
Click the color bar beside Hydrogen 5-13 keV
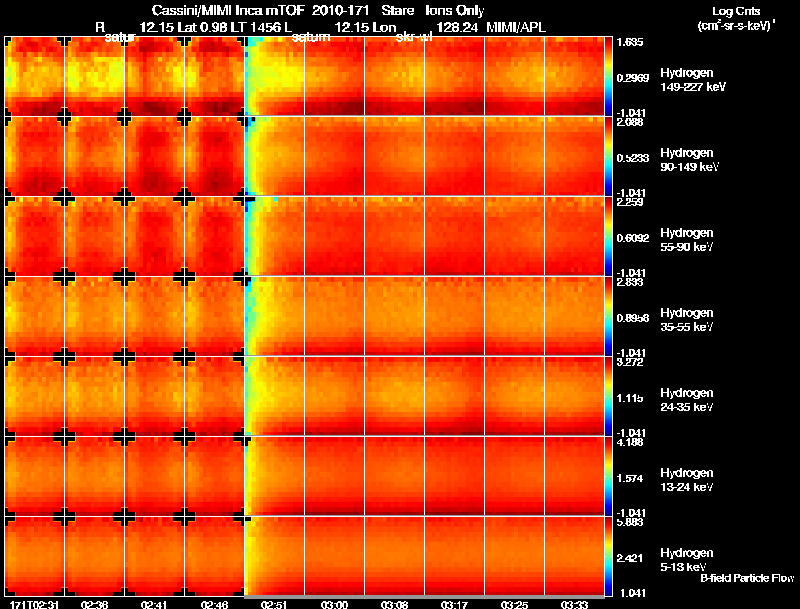pyautogui.click(x=608, y=556)
